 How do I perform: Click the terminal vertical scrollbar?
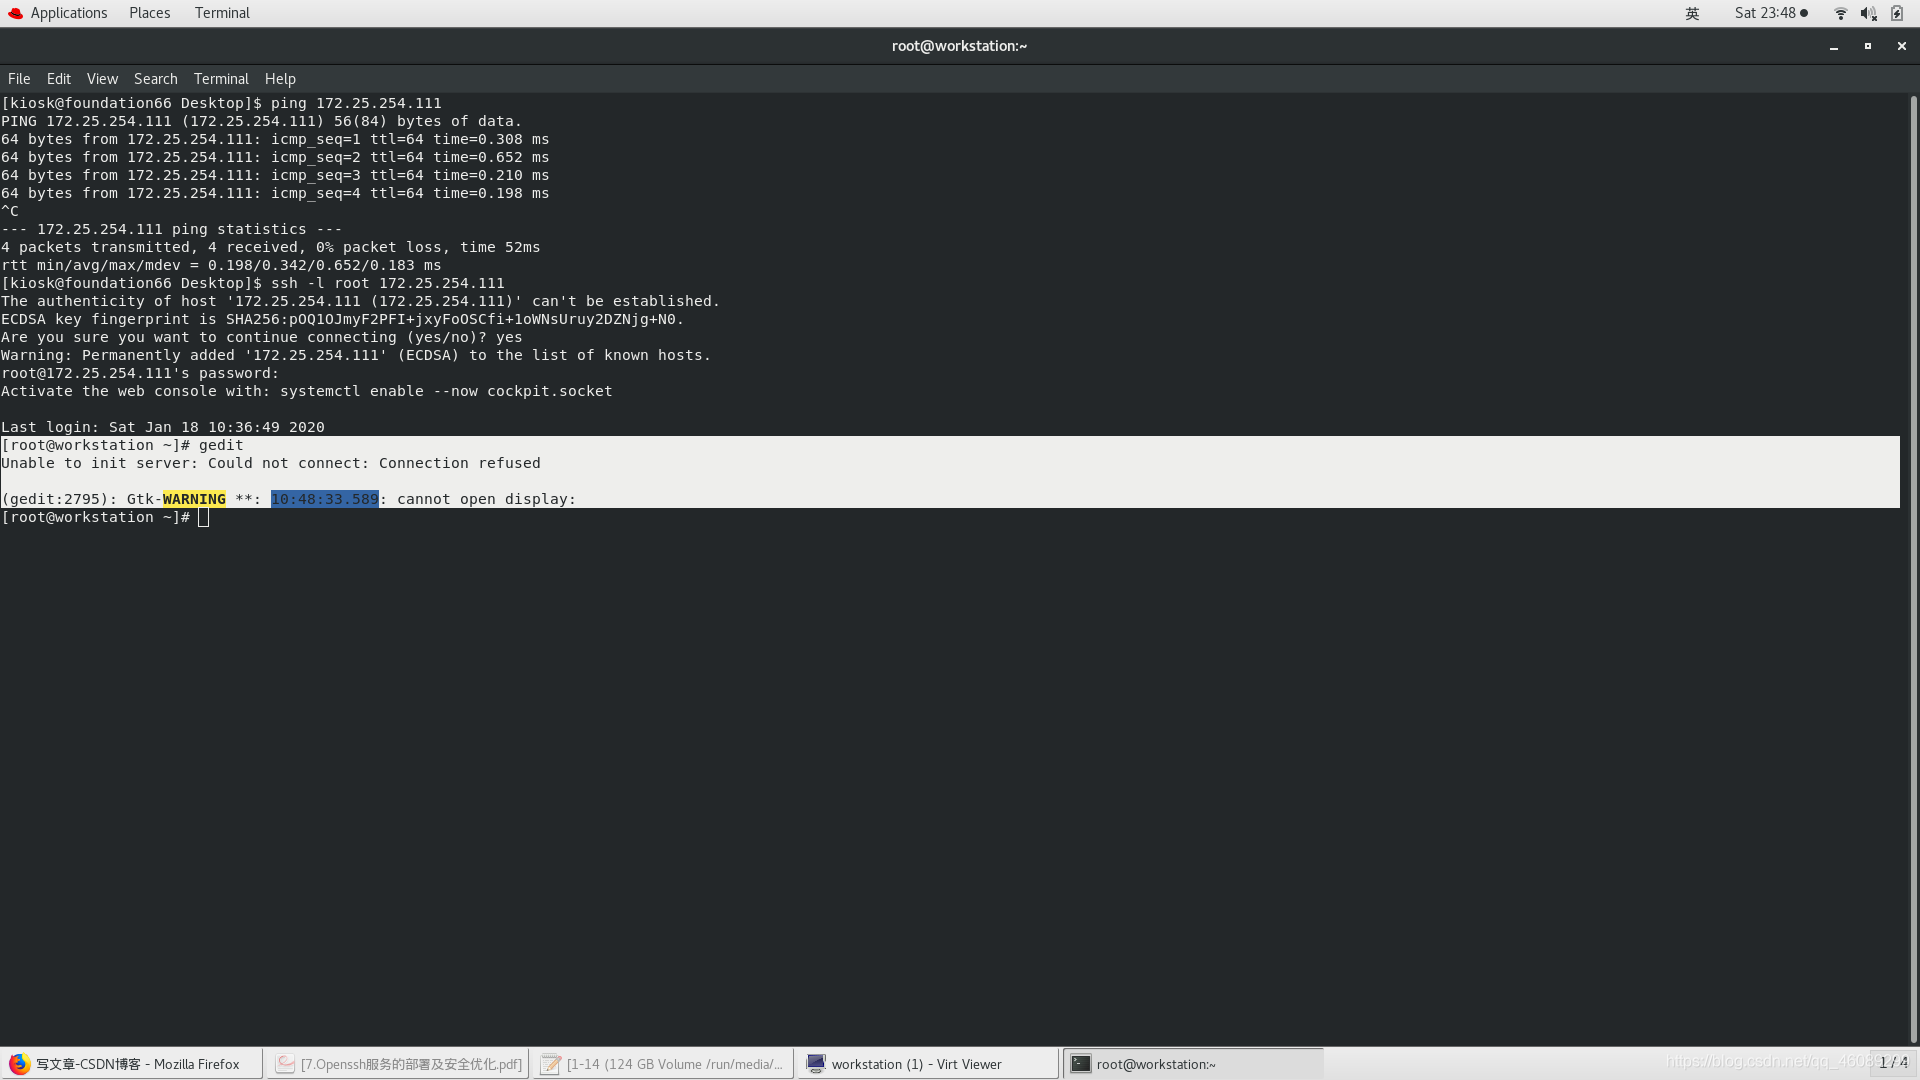(1913, 568)
